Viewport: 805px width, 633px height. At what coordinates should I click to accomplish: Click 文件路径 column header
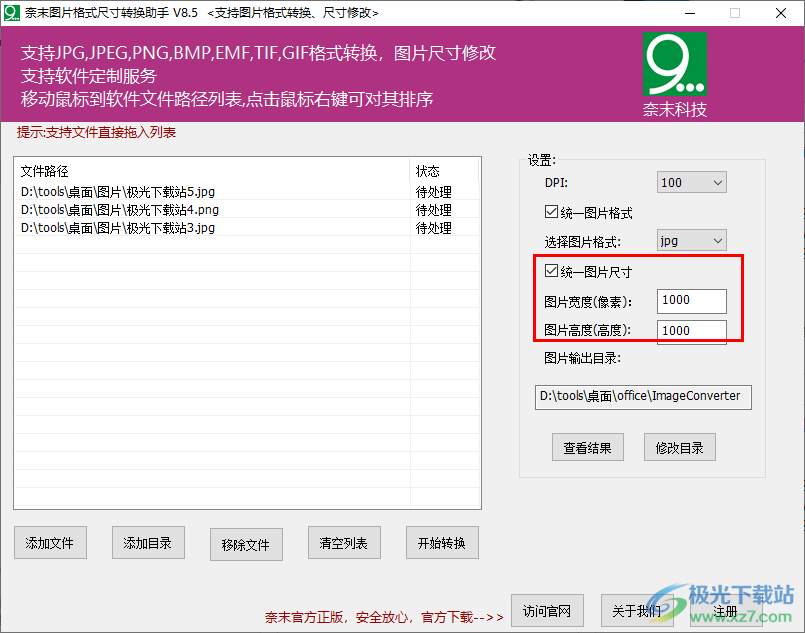(x=212, y=171)
